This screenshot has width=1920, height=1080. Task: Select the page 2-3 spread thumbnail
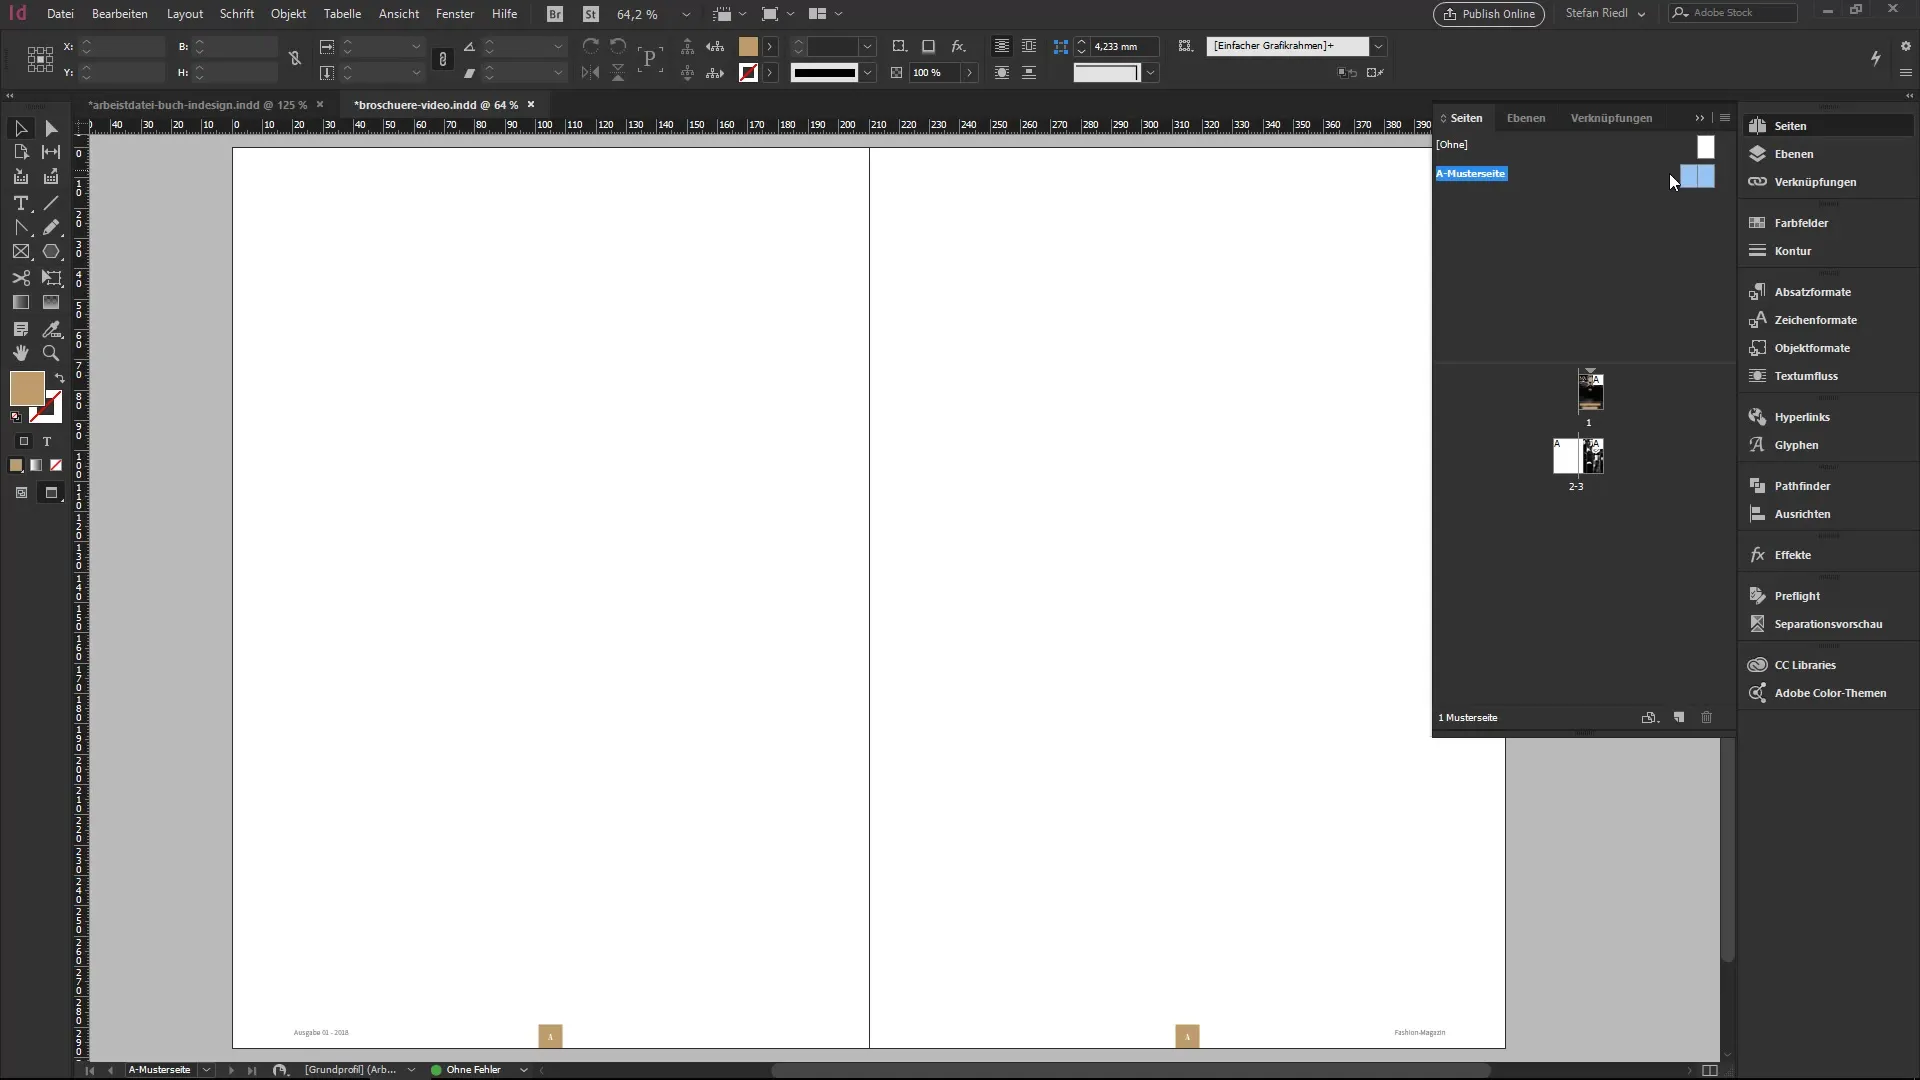click(x=1578, y=457)
